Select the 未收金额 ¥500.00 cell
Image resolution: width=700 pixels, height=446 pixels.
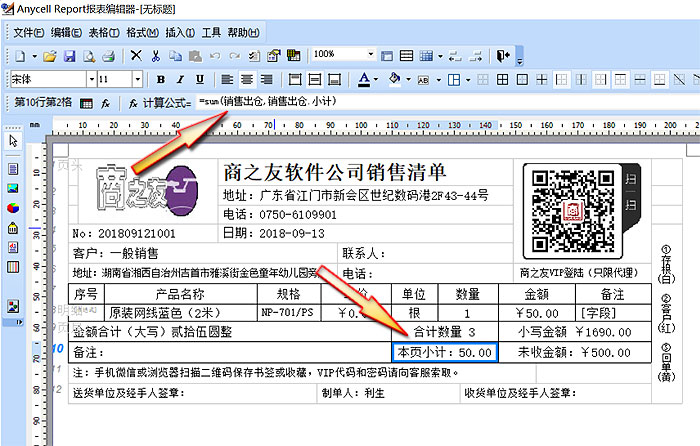click(x=575, y=352)
